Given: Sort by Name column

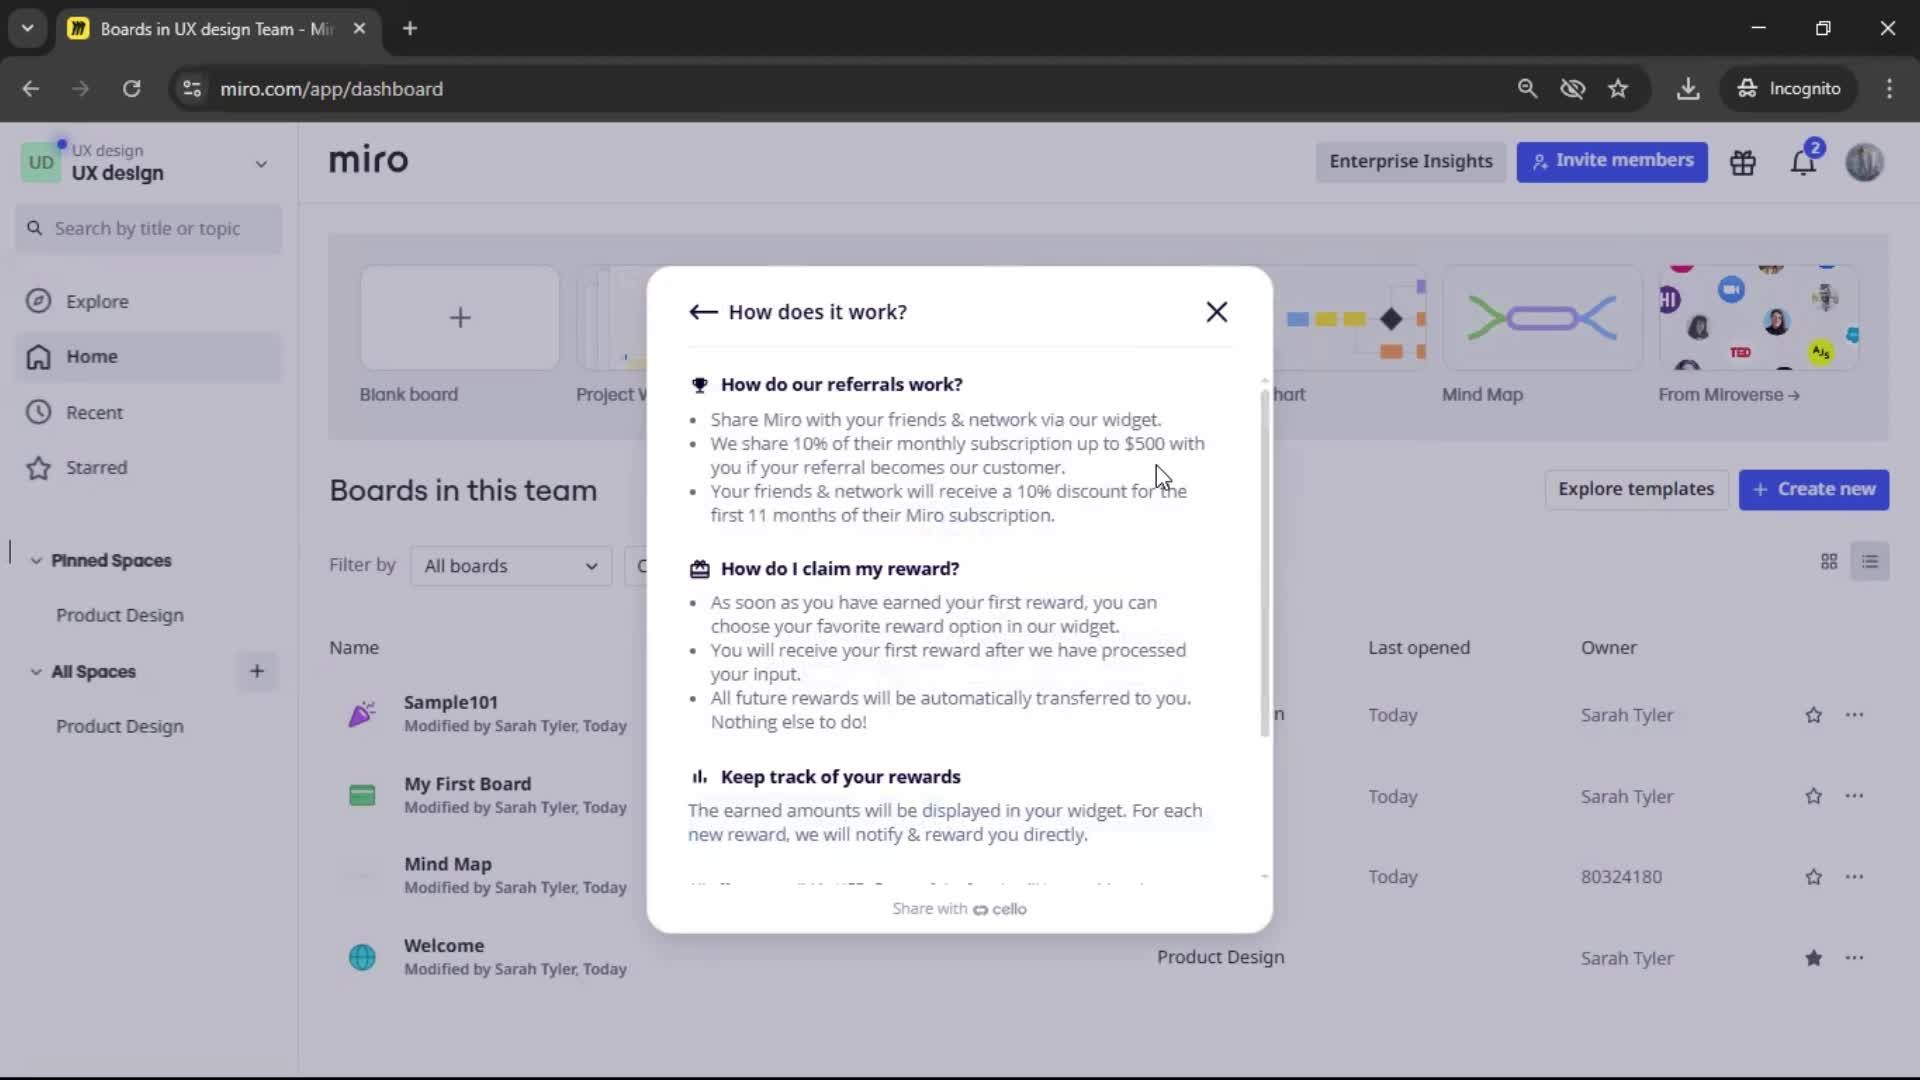Looking at the screenshot, I should click(354, 647).
